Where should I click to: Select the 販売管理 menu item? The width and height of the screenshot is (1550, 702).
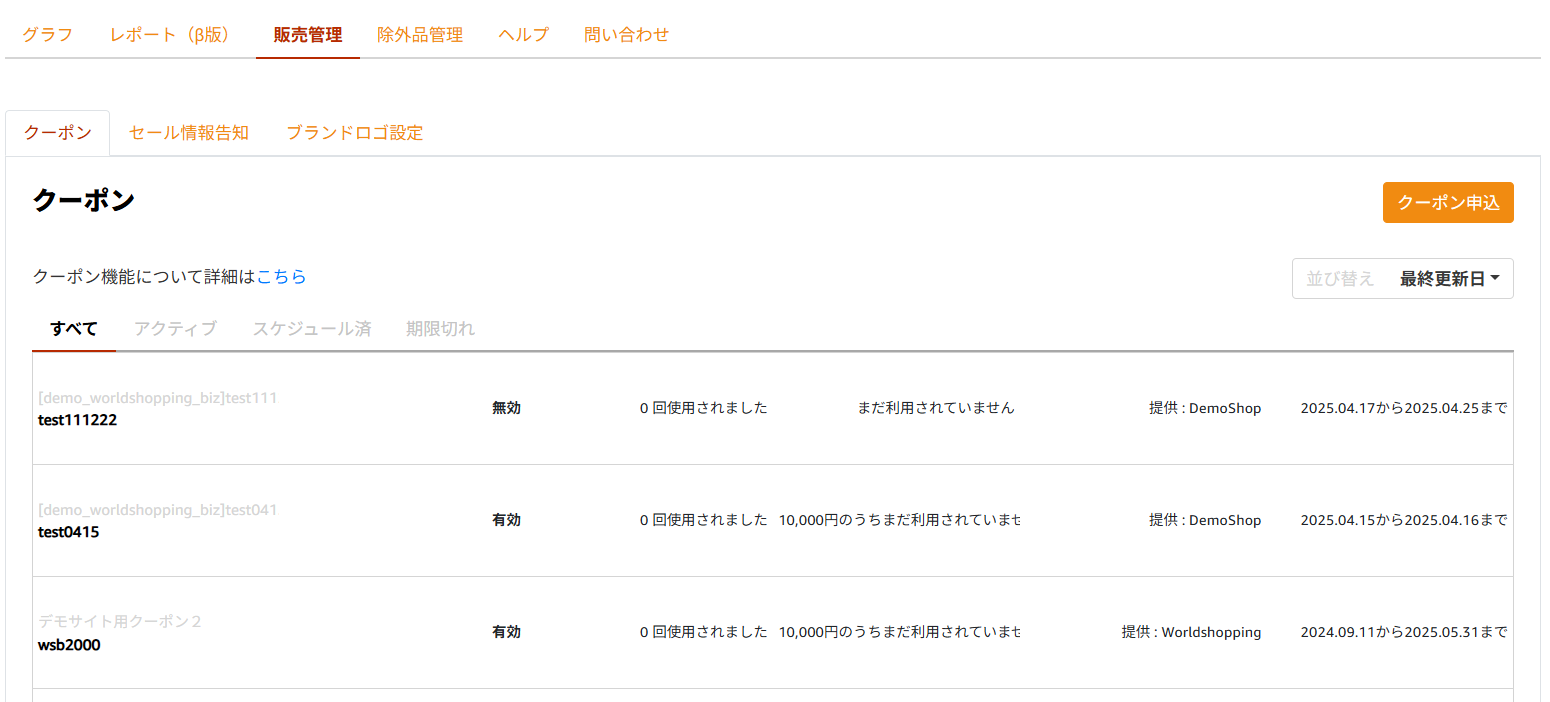pos(308,35)
